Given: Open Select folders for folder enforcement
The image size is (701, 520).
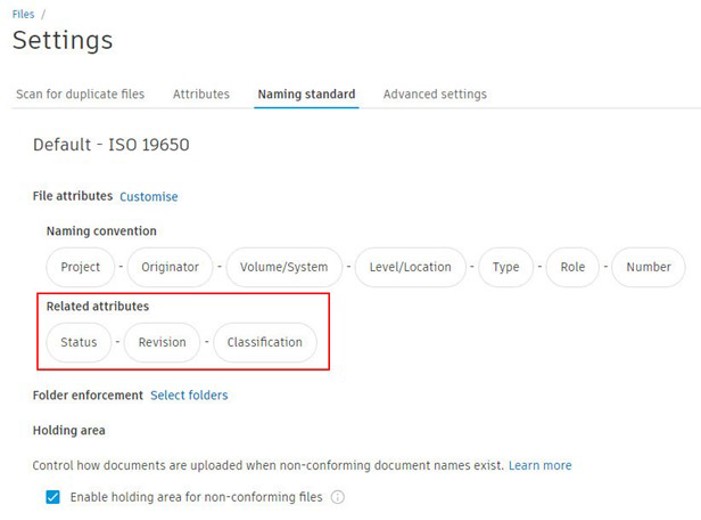Looking at the screenshot, I should click(x=189, y=395).
